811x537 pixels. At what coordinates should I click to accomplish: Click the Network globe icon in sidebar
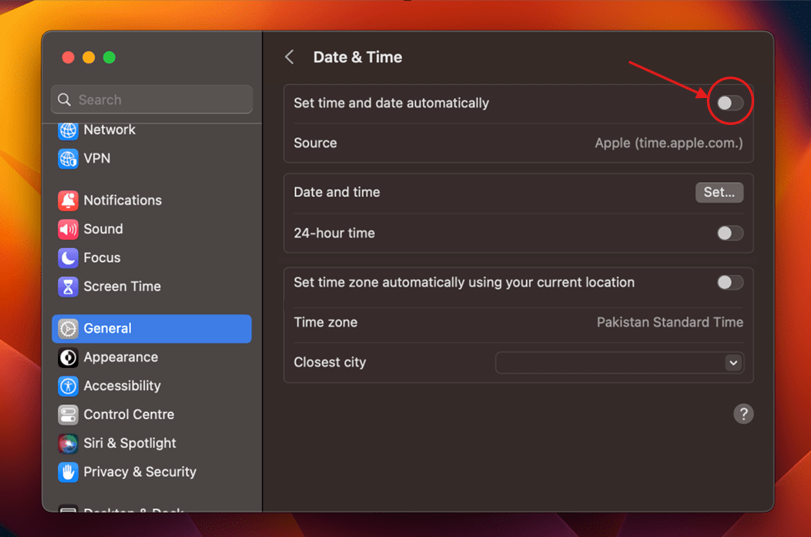coord(68,130)
